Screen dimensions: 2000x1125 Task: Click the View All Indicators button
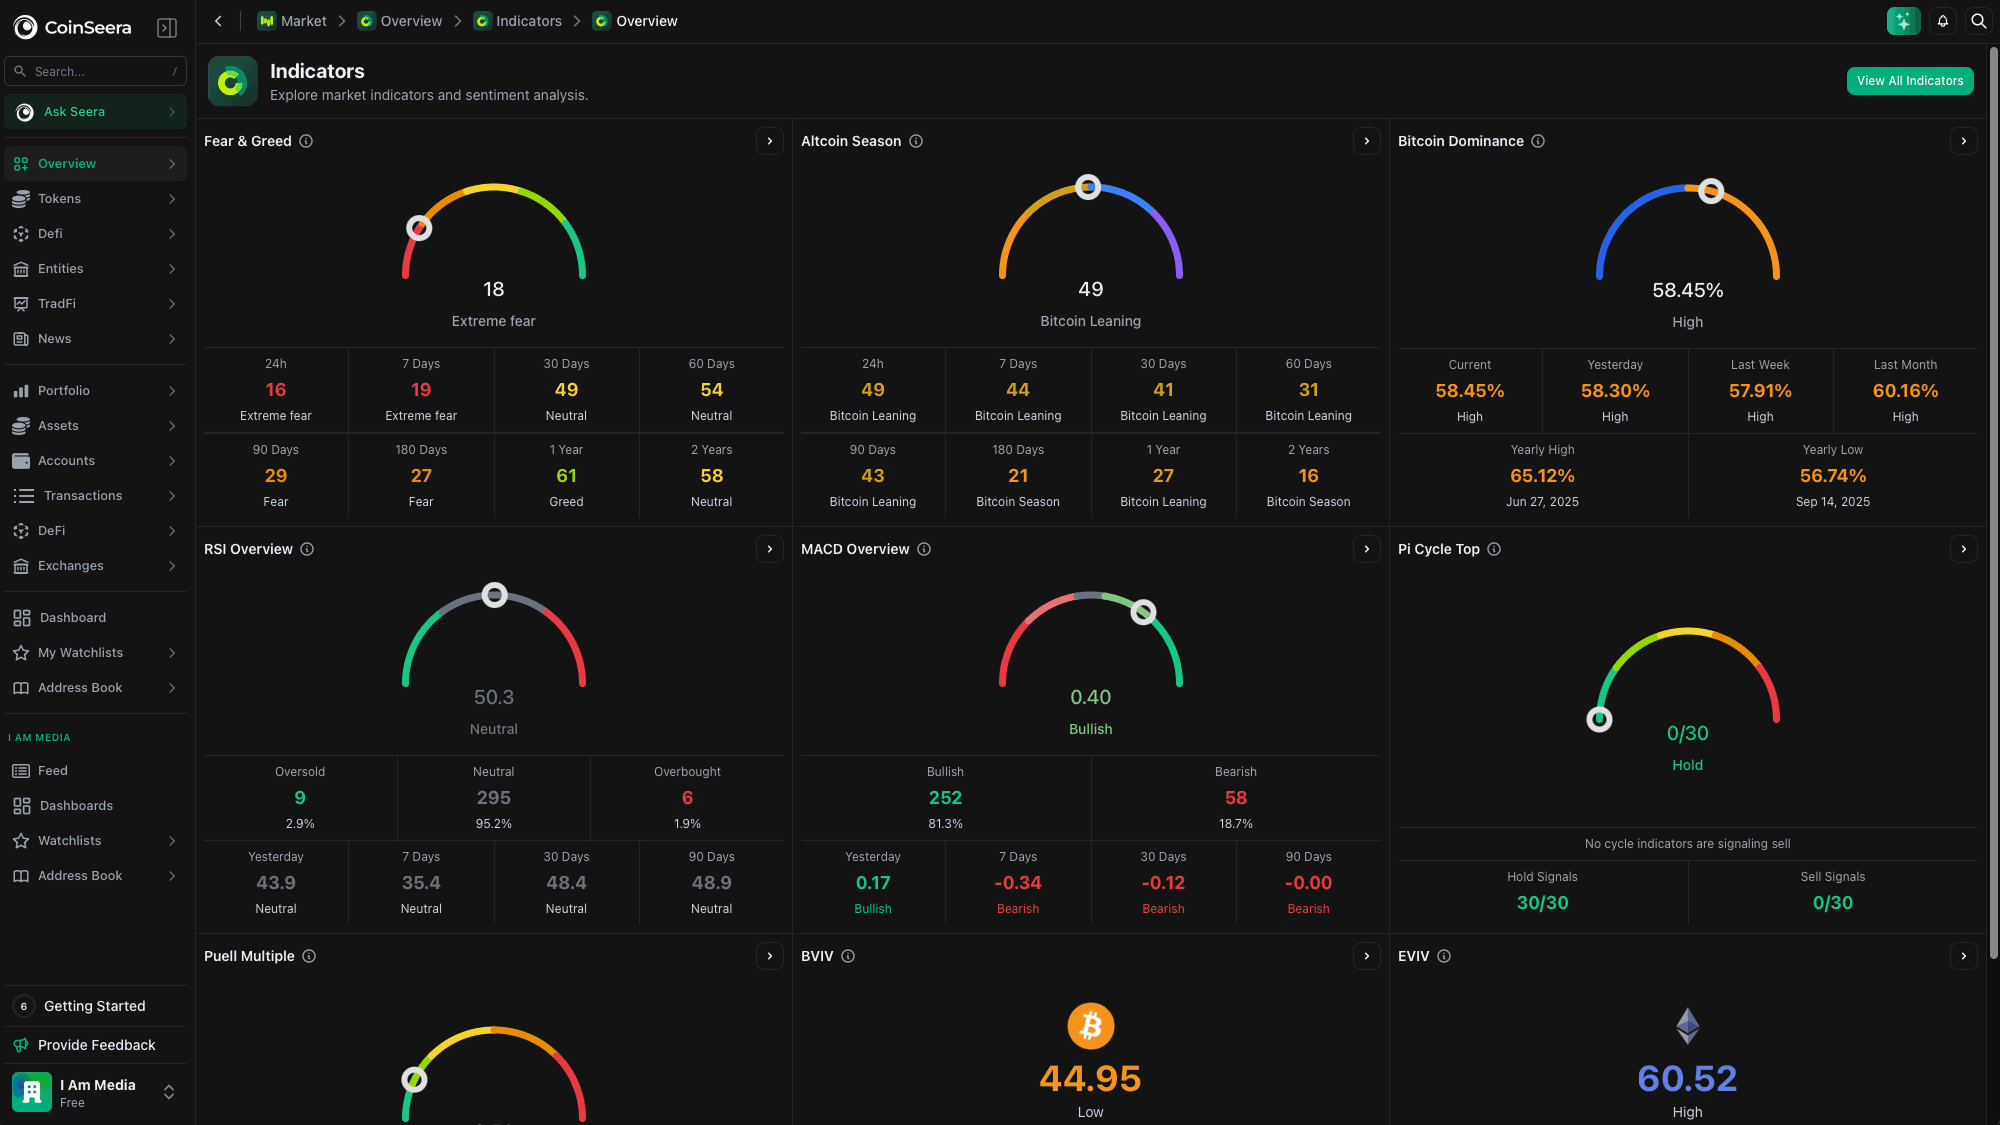click(1910, 81)
